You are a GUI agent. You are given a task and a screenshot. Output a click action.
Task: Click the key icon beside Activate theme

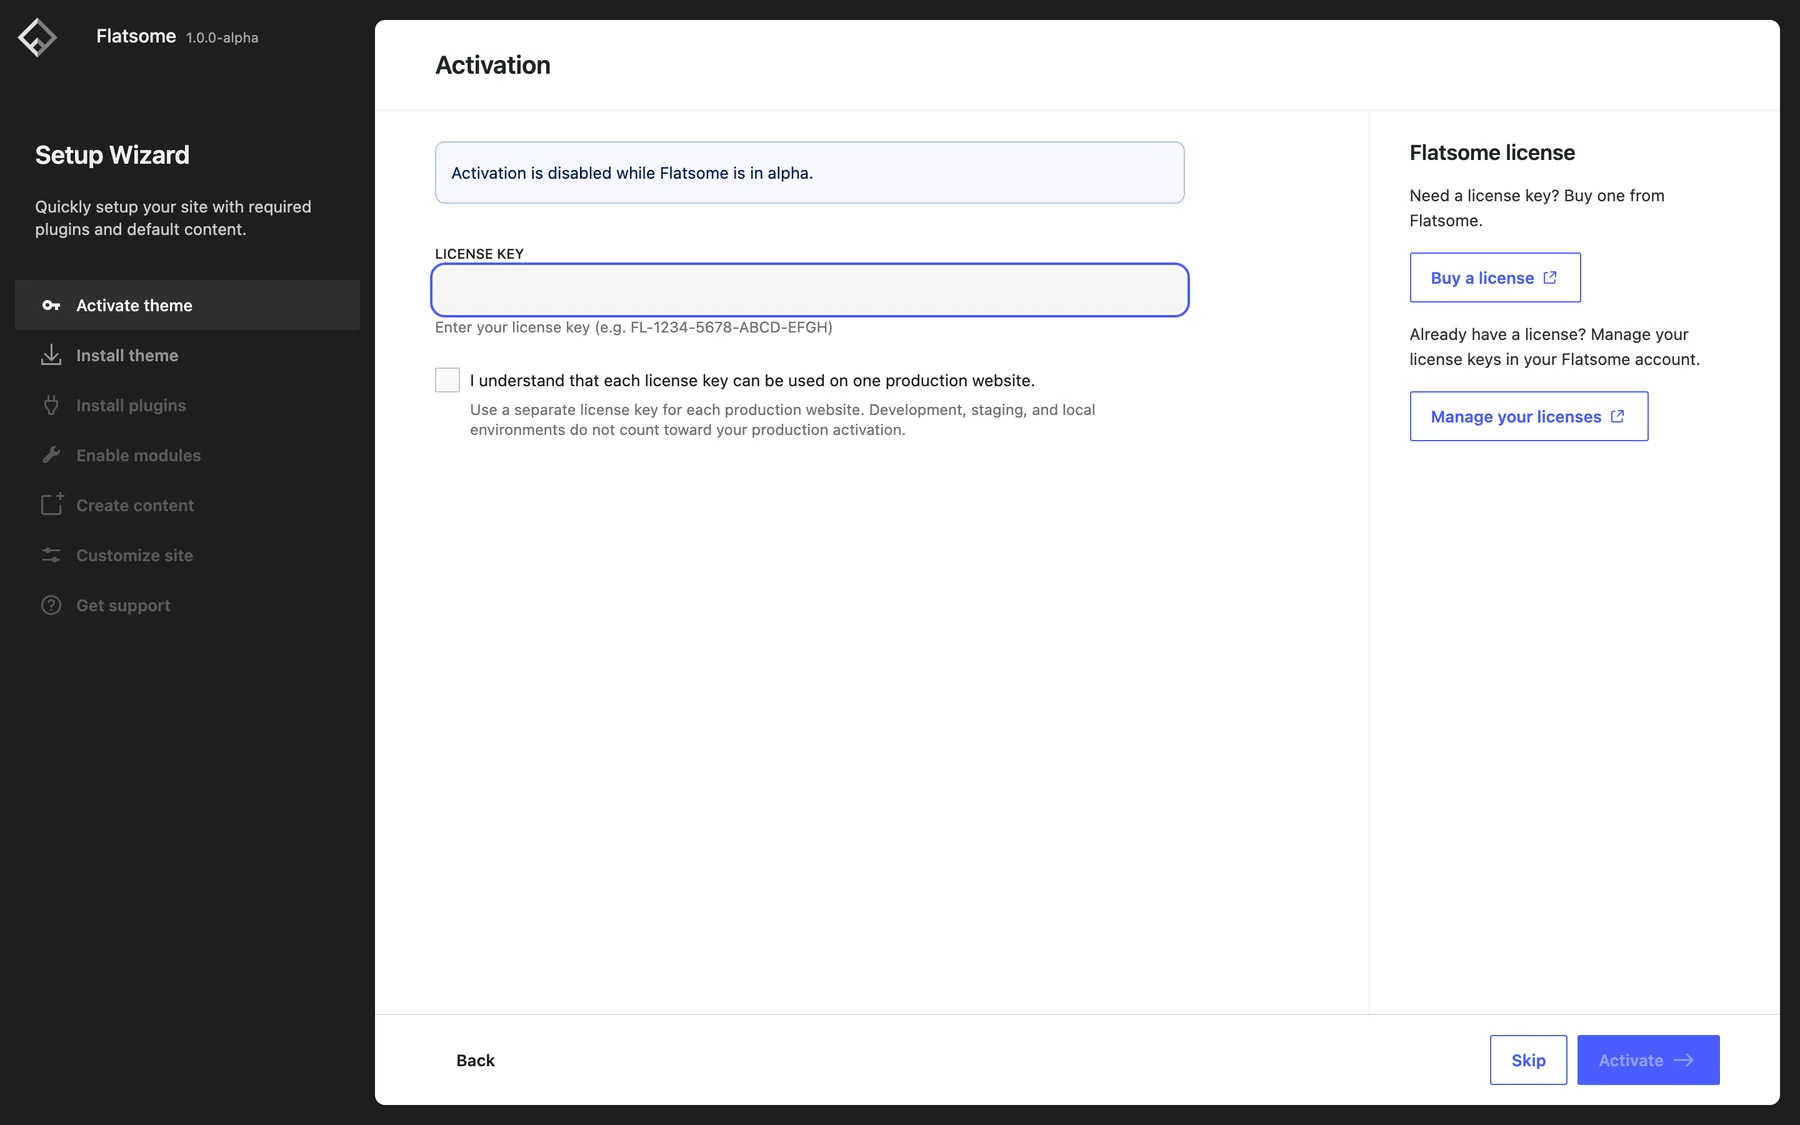(51, 305)
